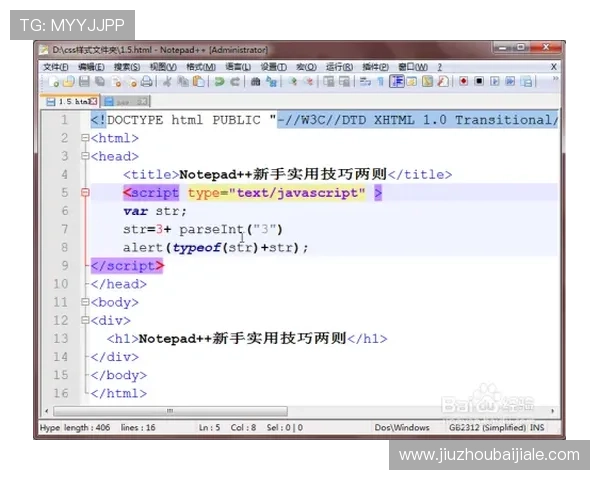
Task: Click the typeof keyword on line 8
Action: [x=196, y=248]
